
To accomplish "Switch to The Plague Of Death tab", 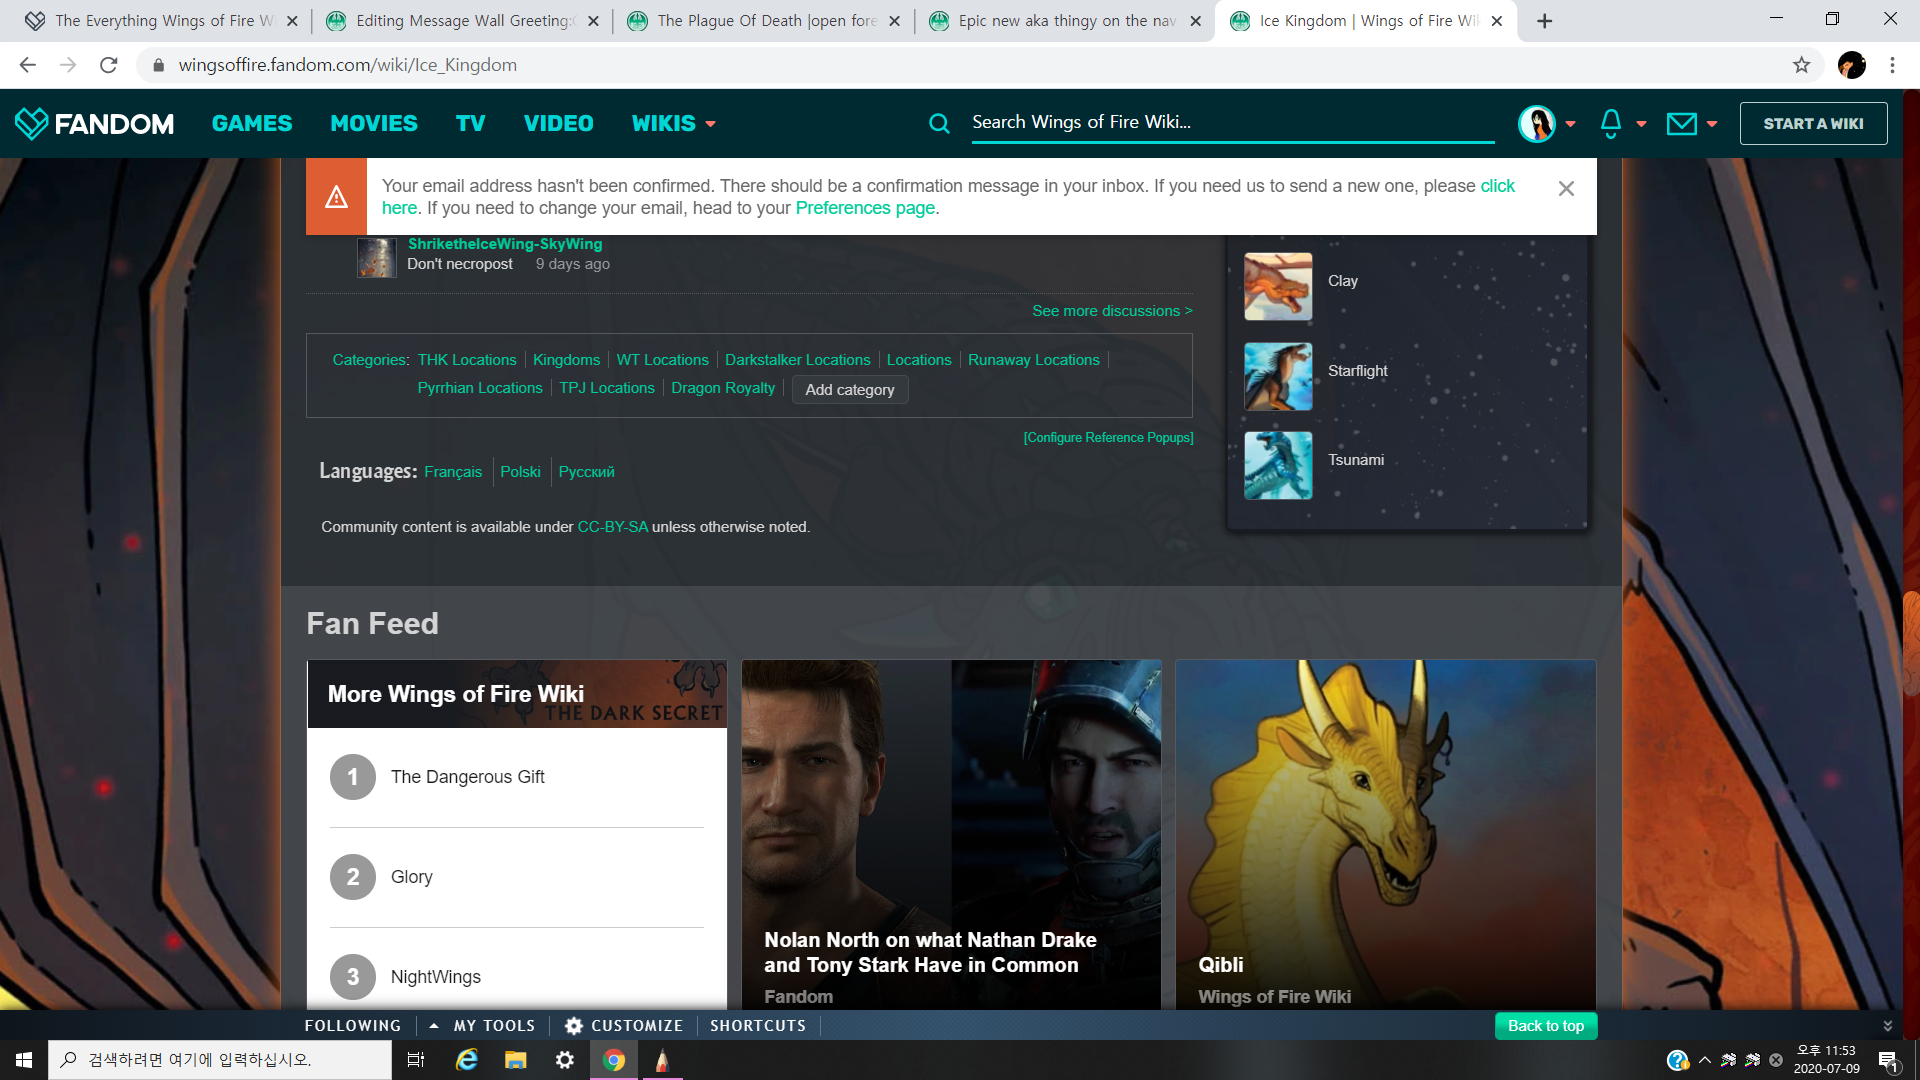I will click(765, 21).
